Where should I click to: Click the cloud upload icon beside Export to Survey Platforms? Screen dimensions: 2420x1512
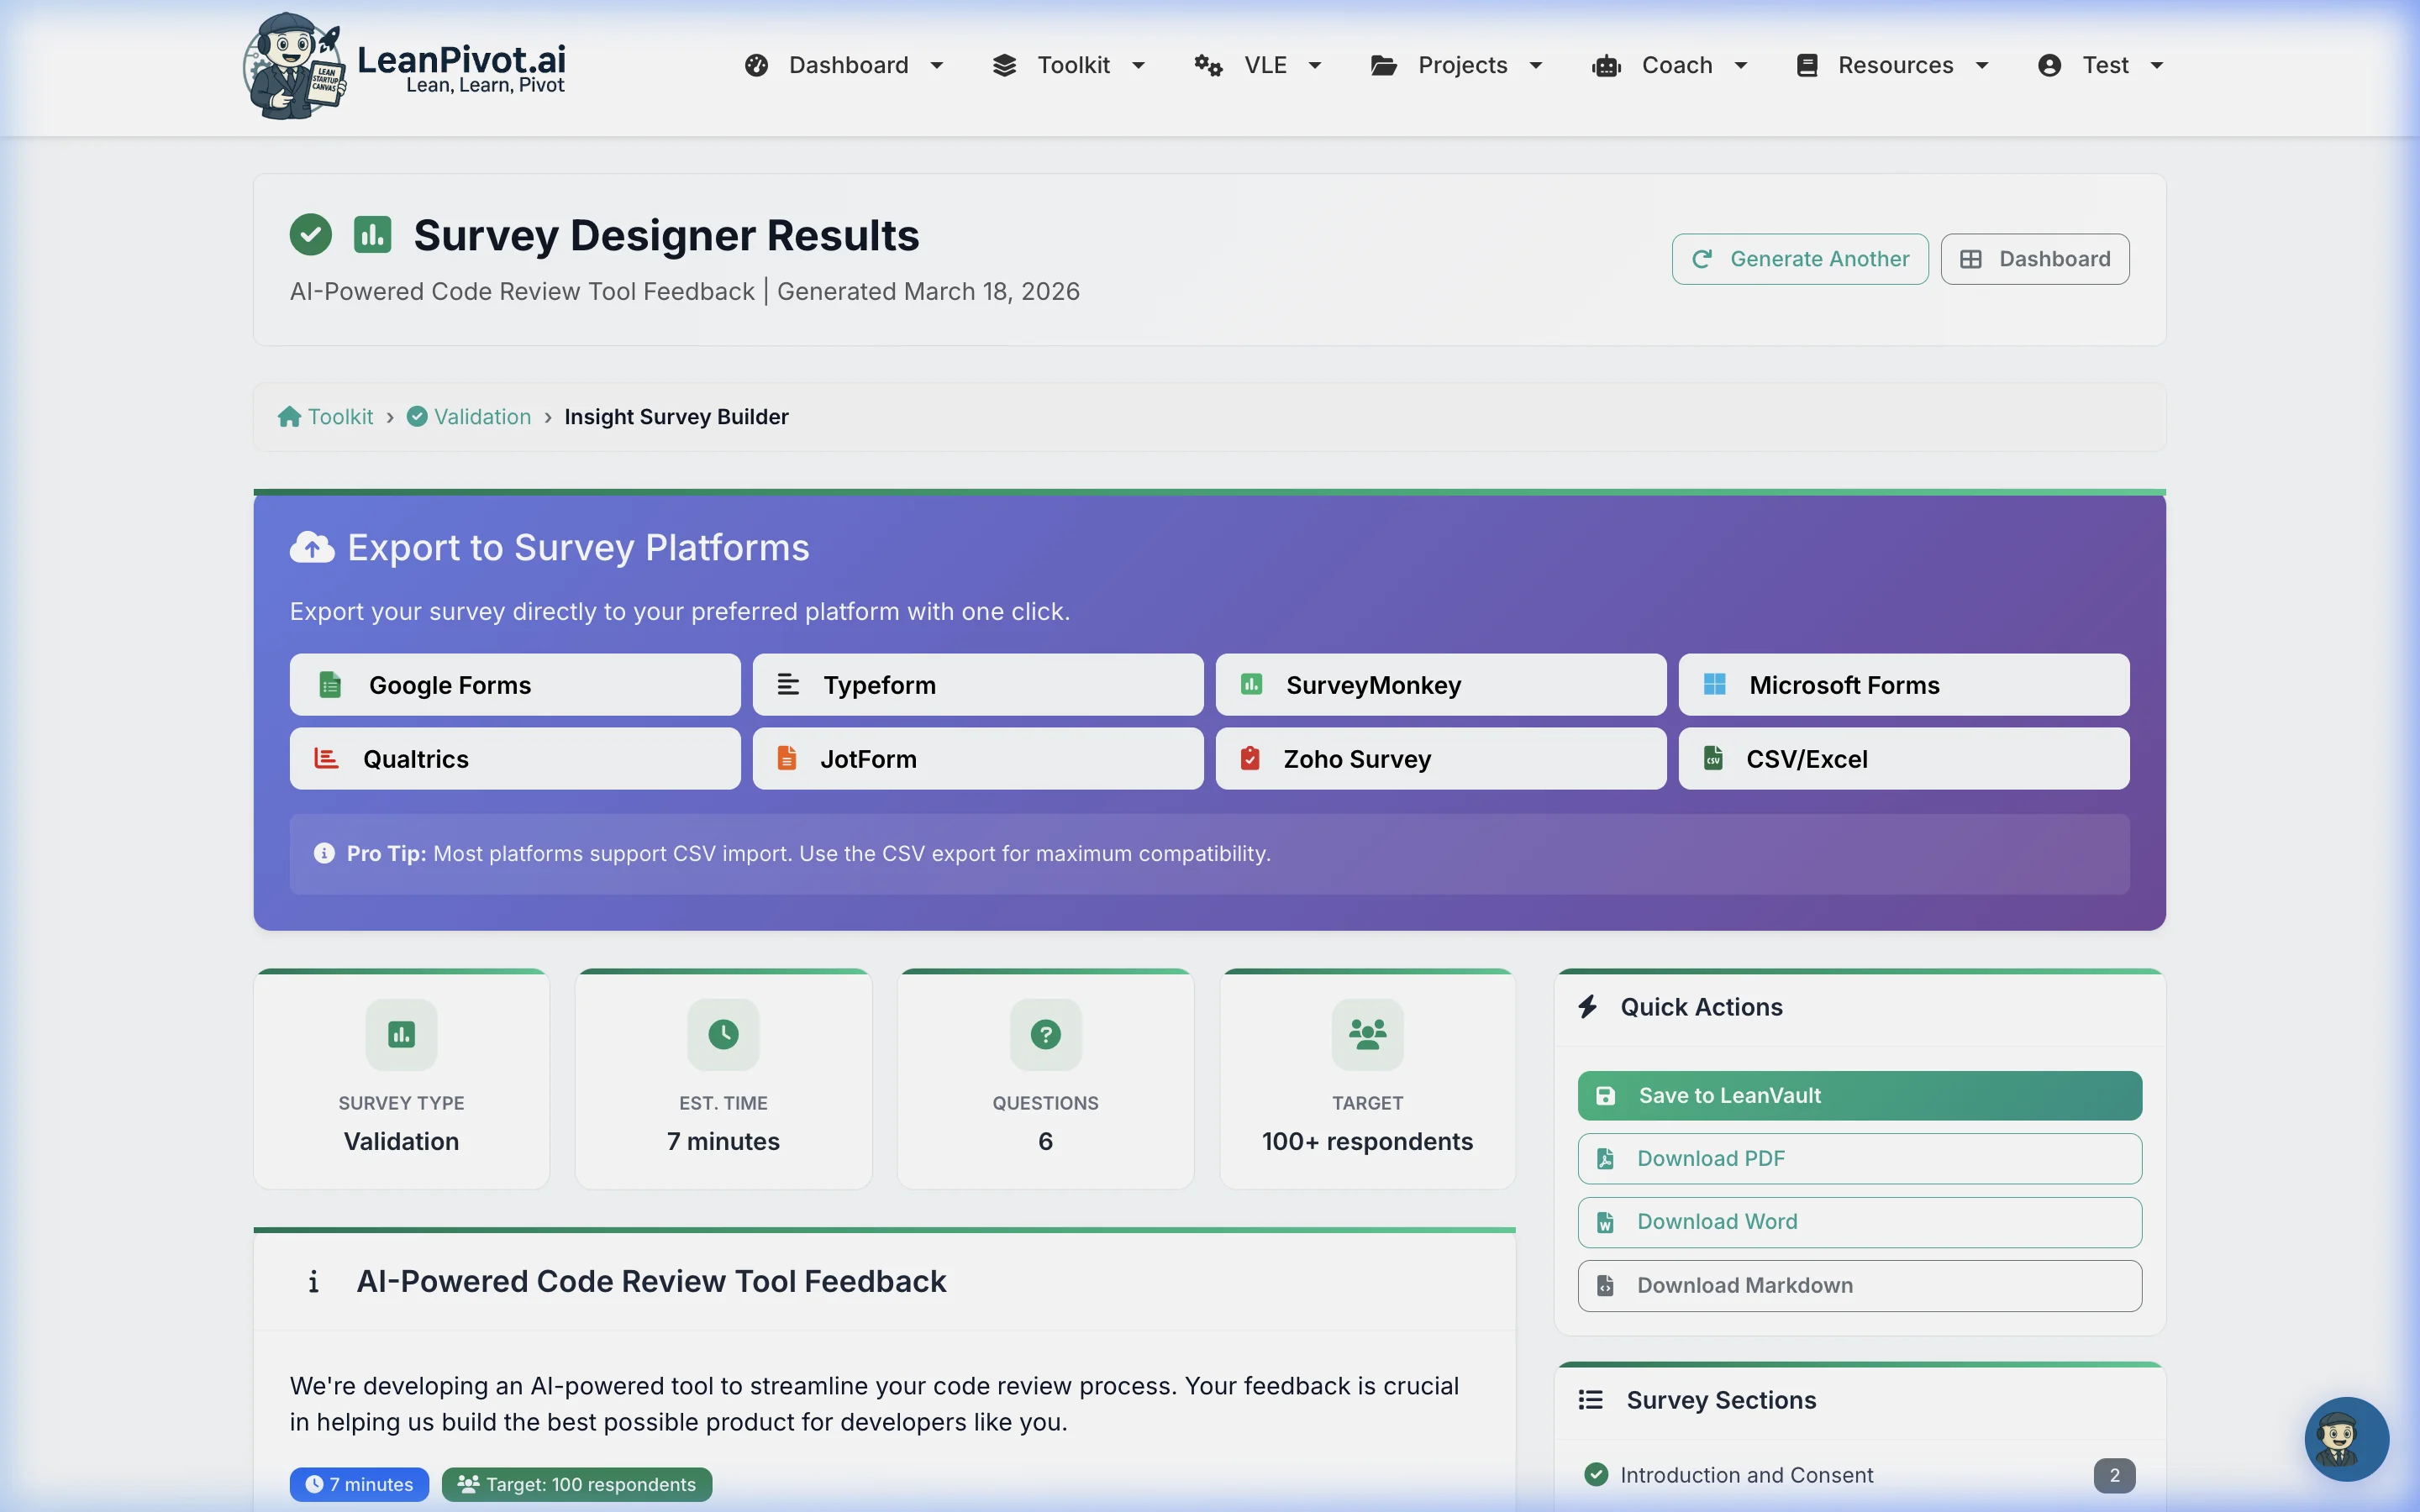pos(311,547)
